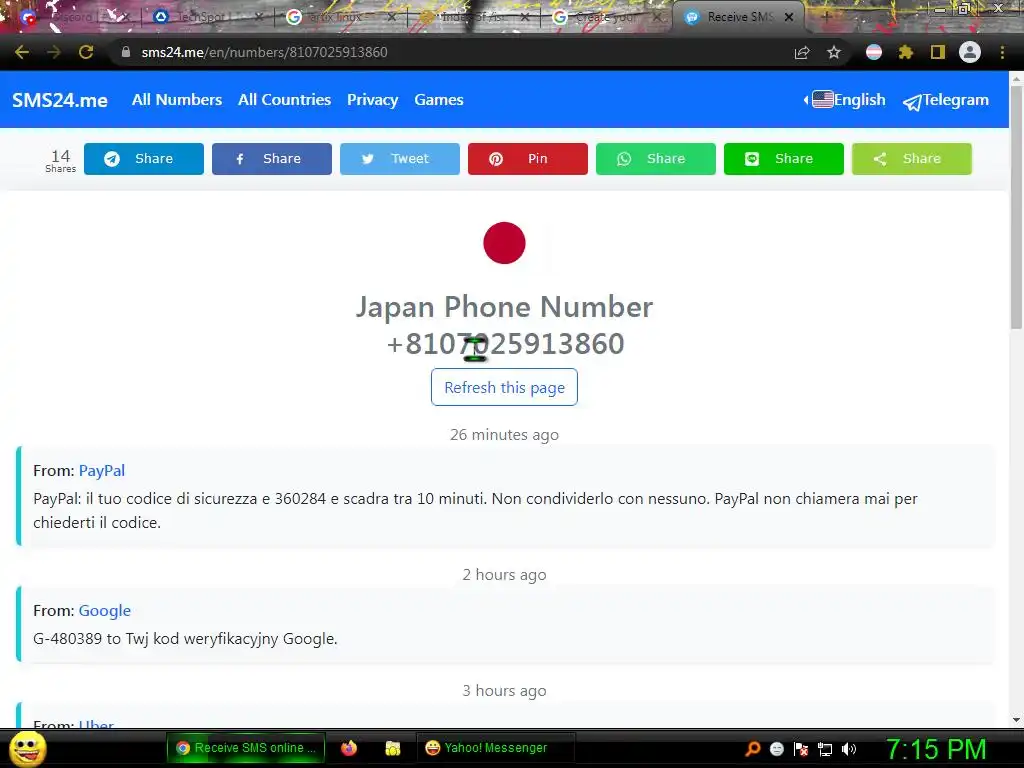
Task: Switch to the Discord tab
Action: 72,17
